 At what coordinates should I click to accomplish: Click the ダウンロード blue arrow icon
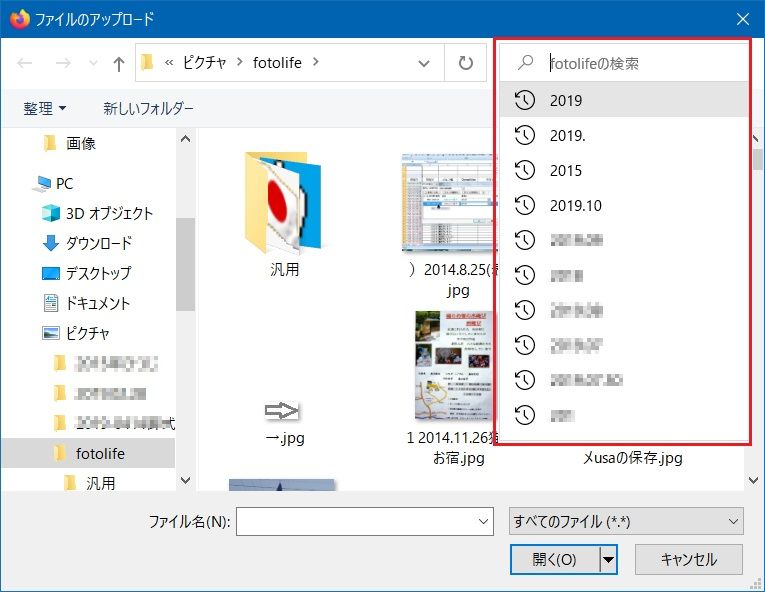[x=51, y=243]
